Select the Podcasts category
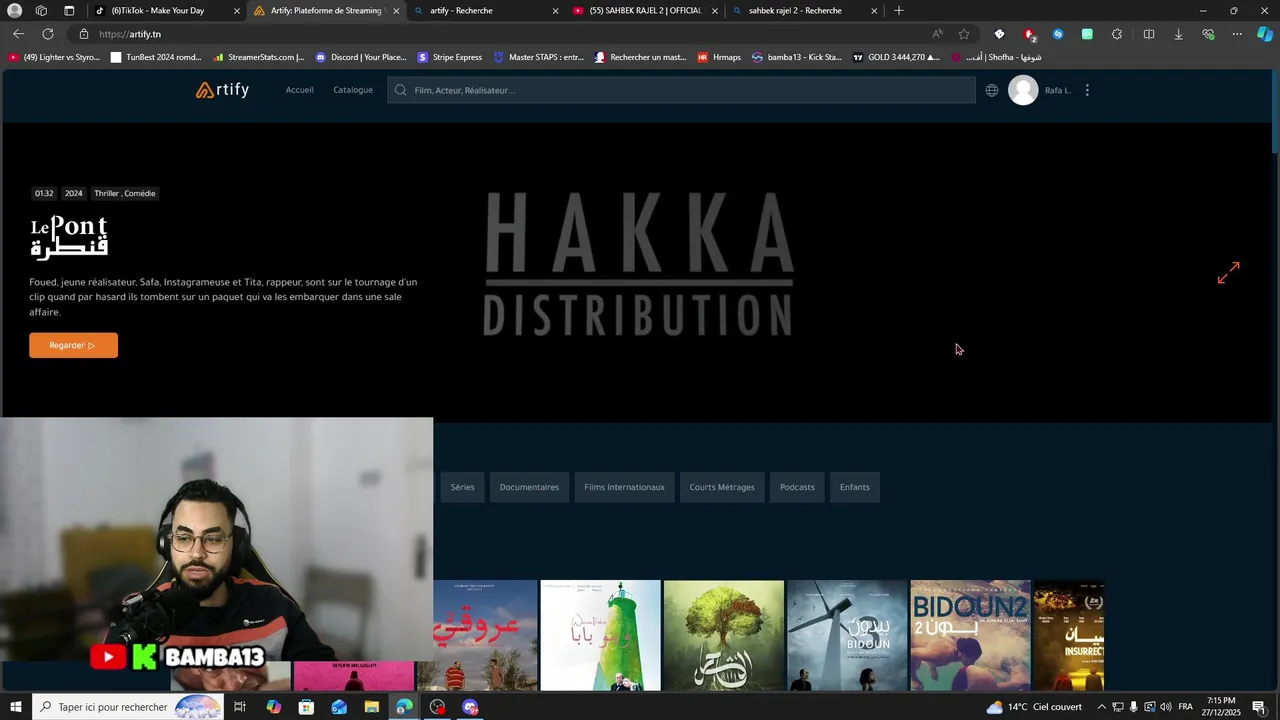This screenshot has height=720, width=1280. (x=797, y=487)
